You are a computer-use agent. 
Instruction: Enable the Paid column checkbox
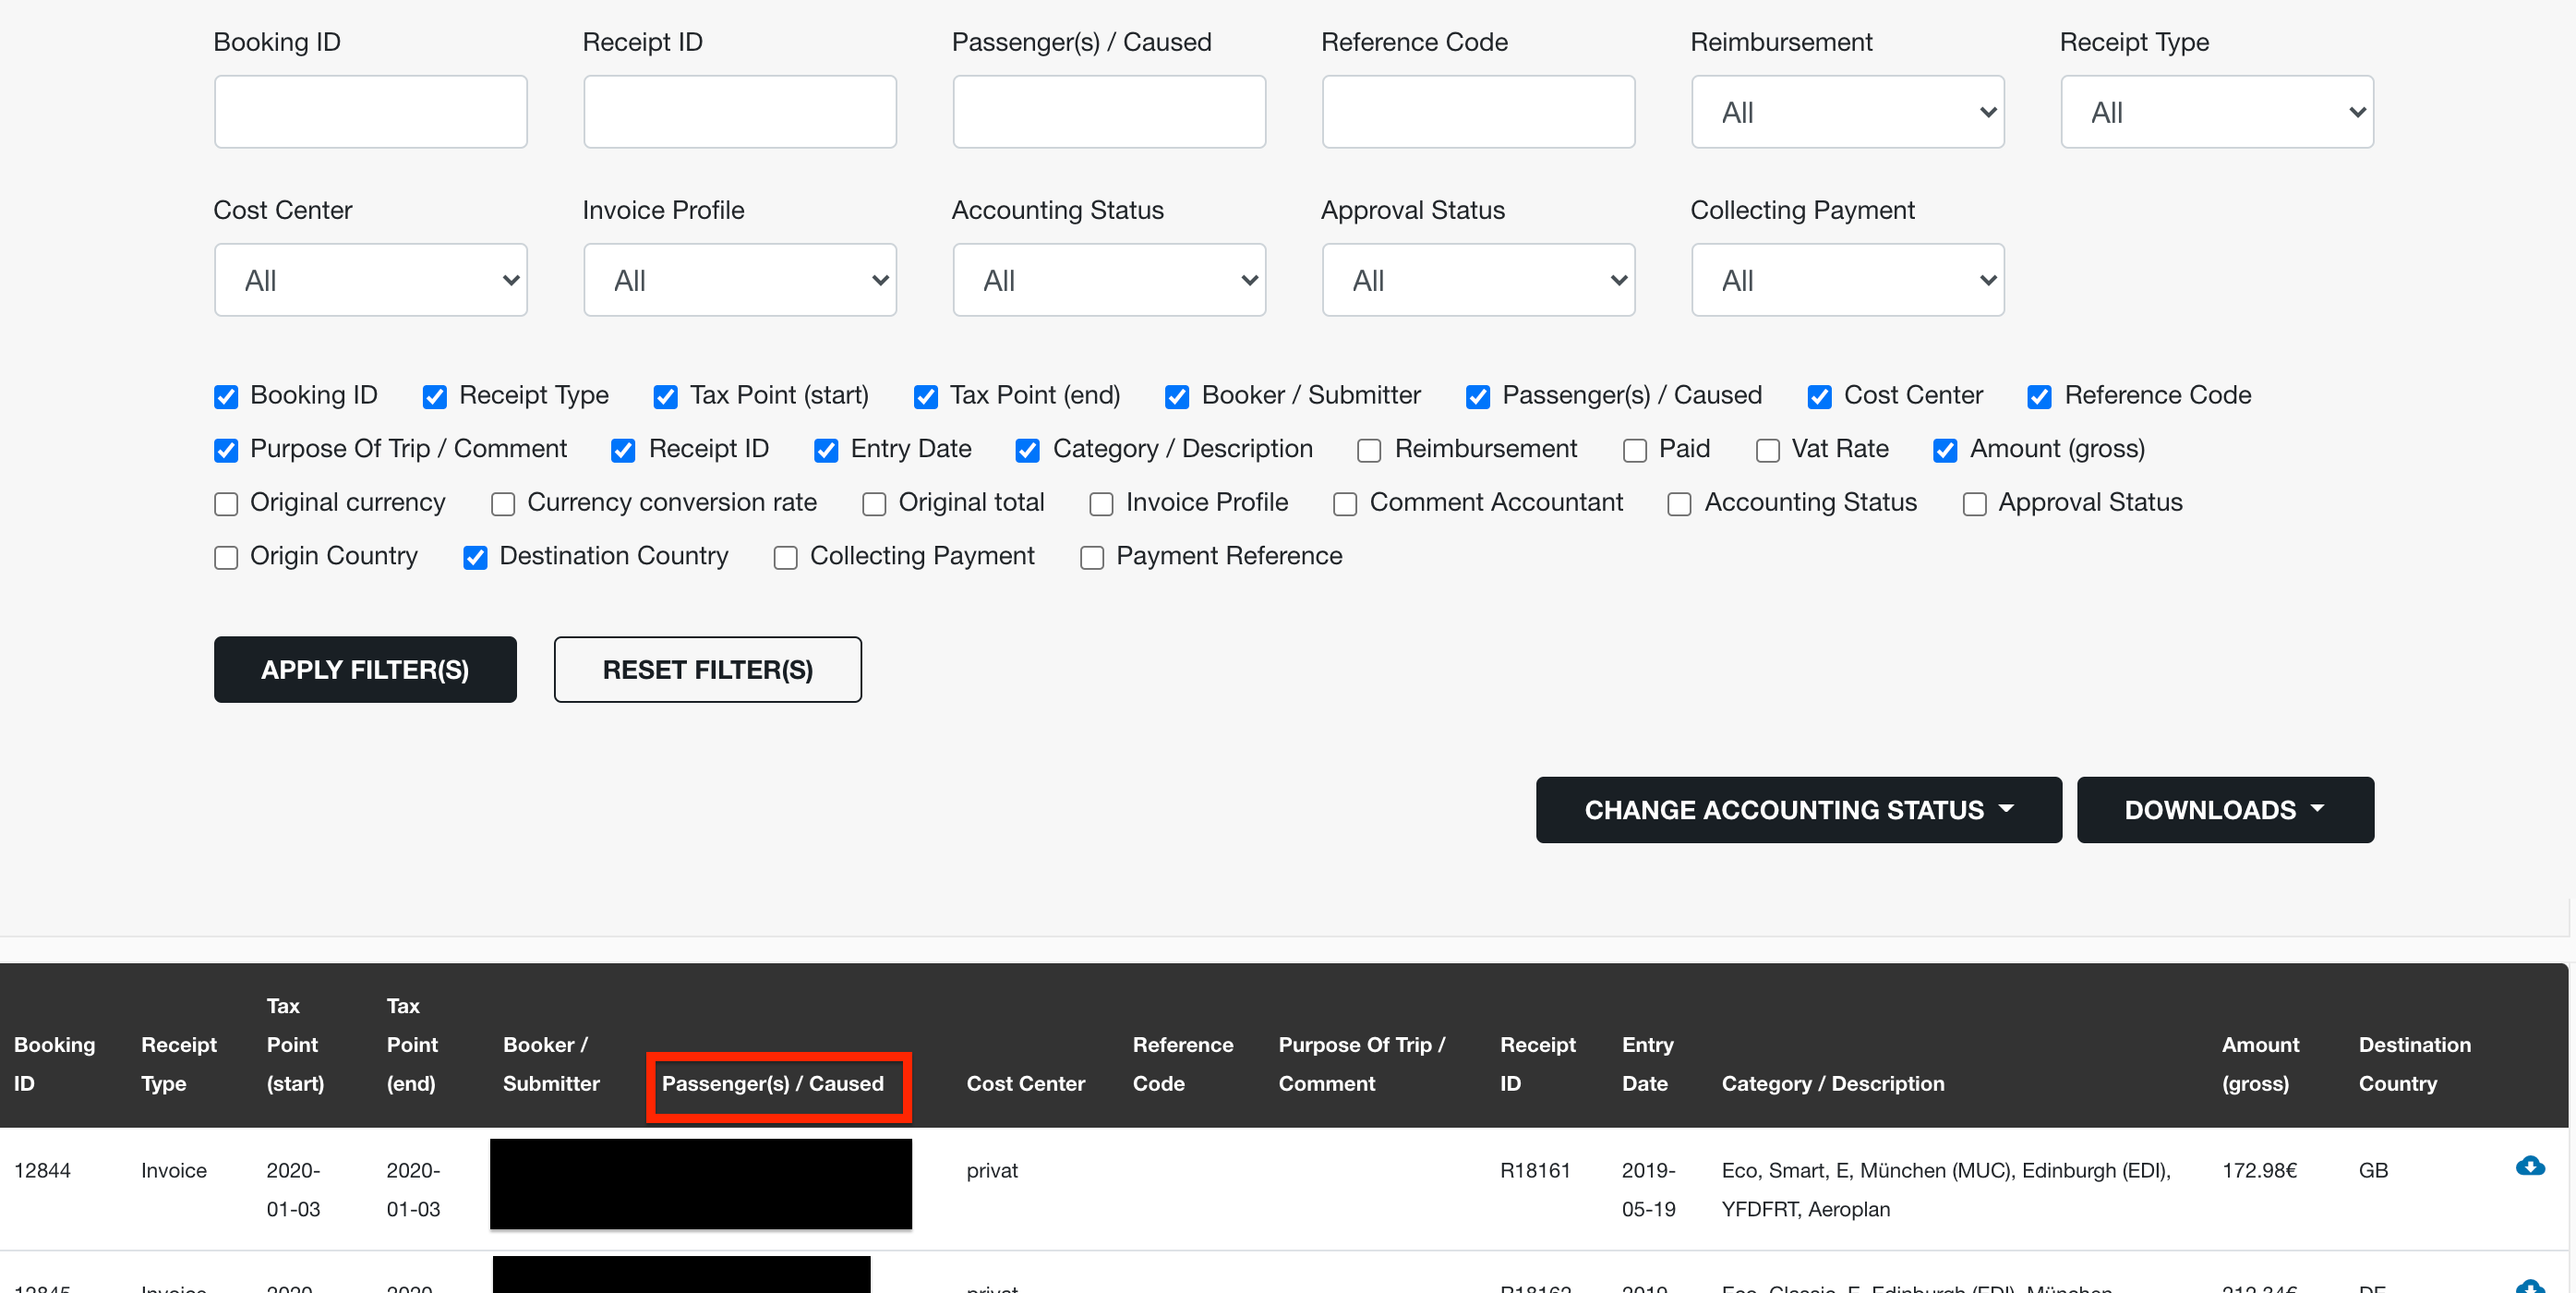point(1635,450)
